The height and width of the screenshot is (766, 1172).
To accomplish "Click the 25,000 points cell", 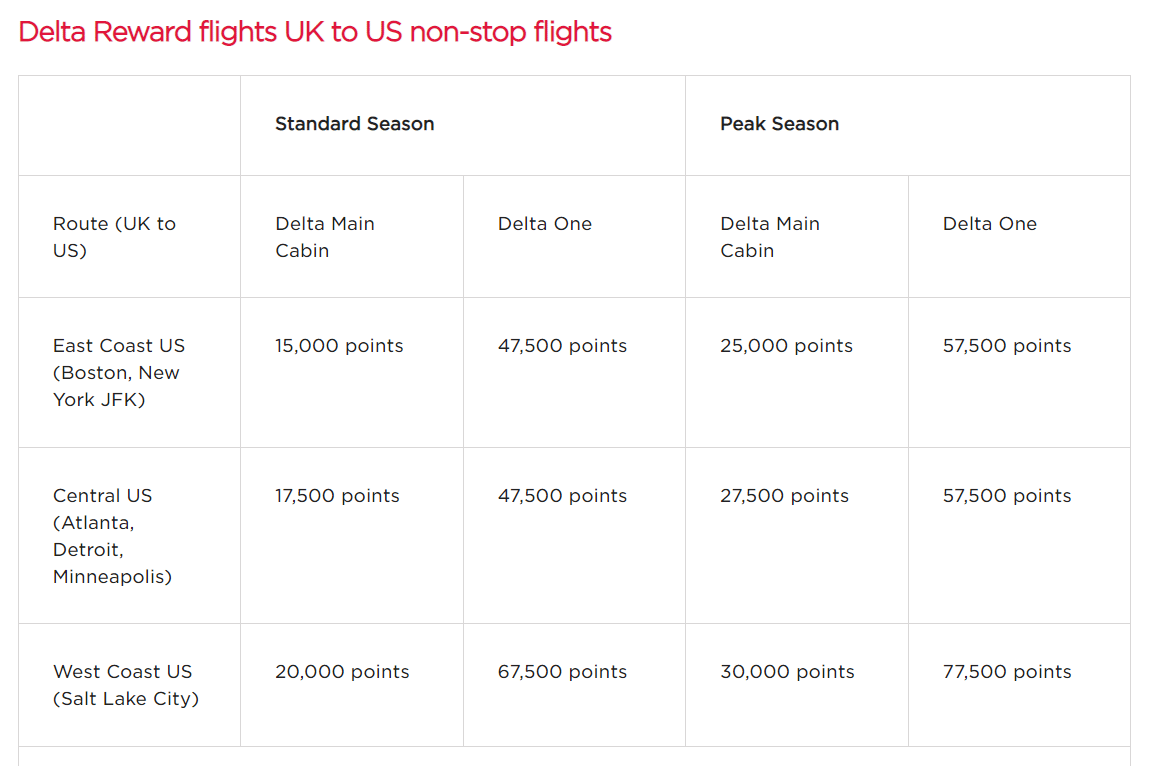I will [x=786, y=346].
